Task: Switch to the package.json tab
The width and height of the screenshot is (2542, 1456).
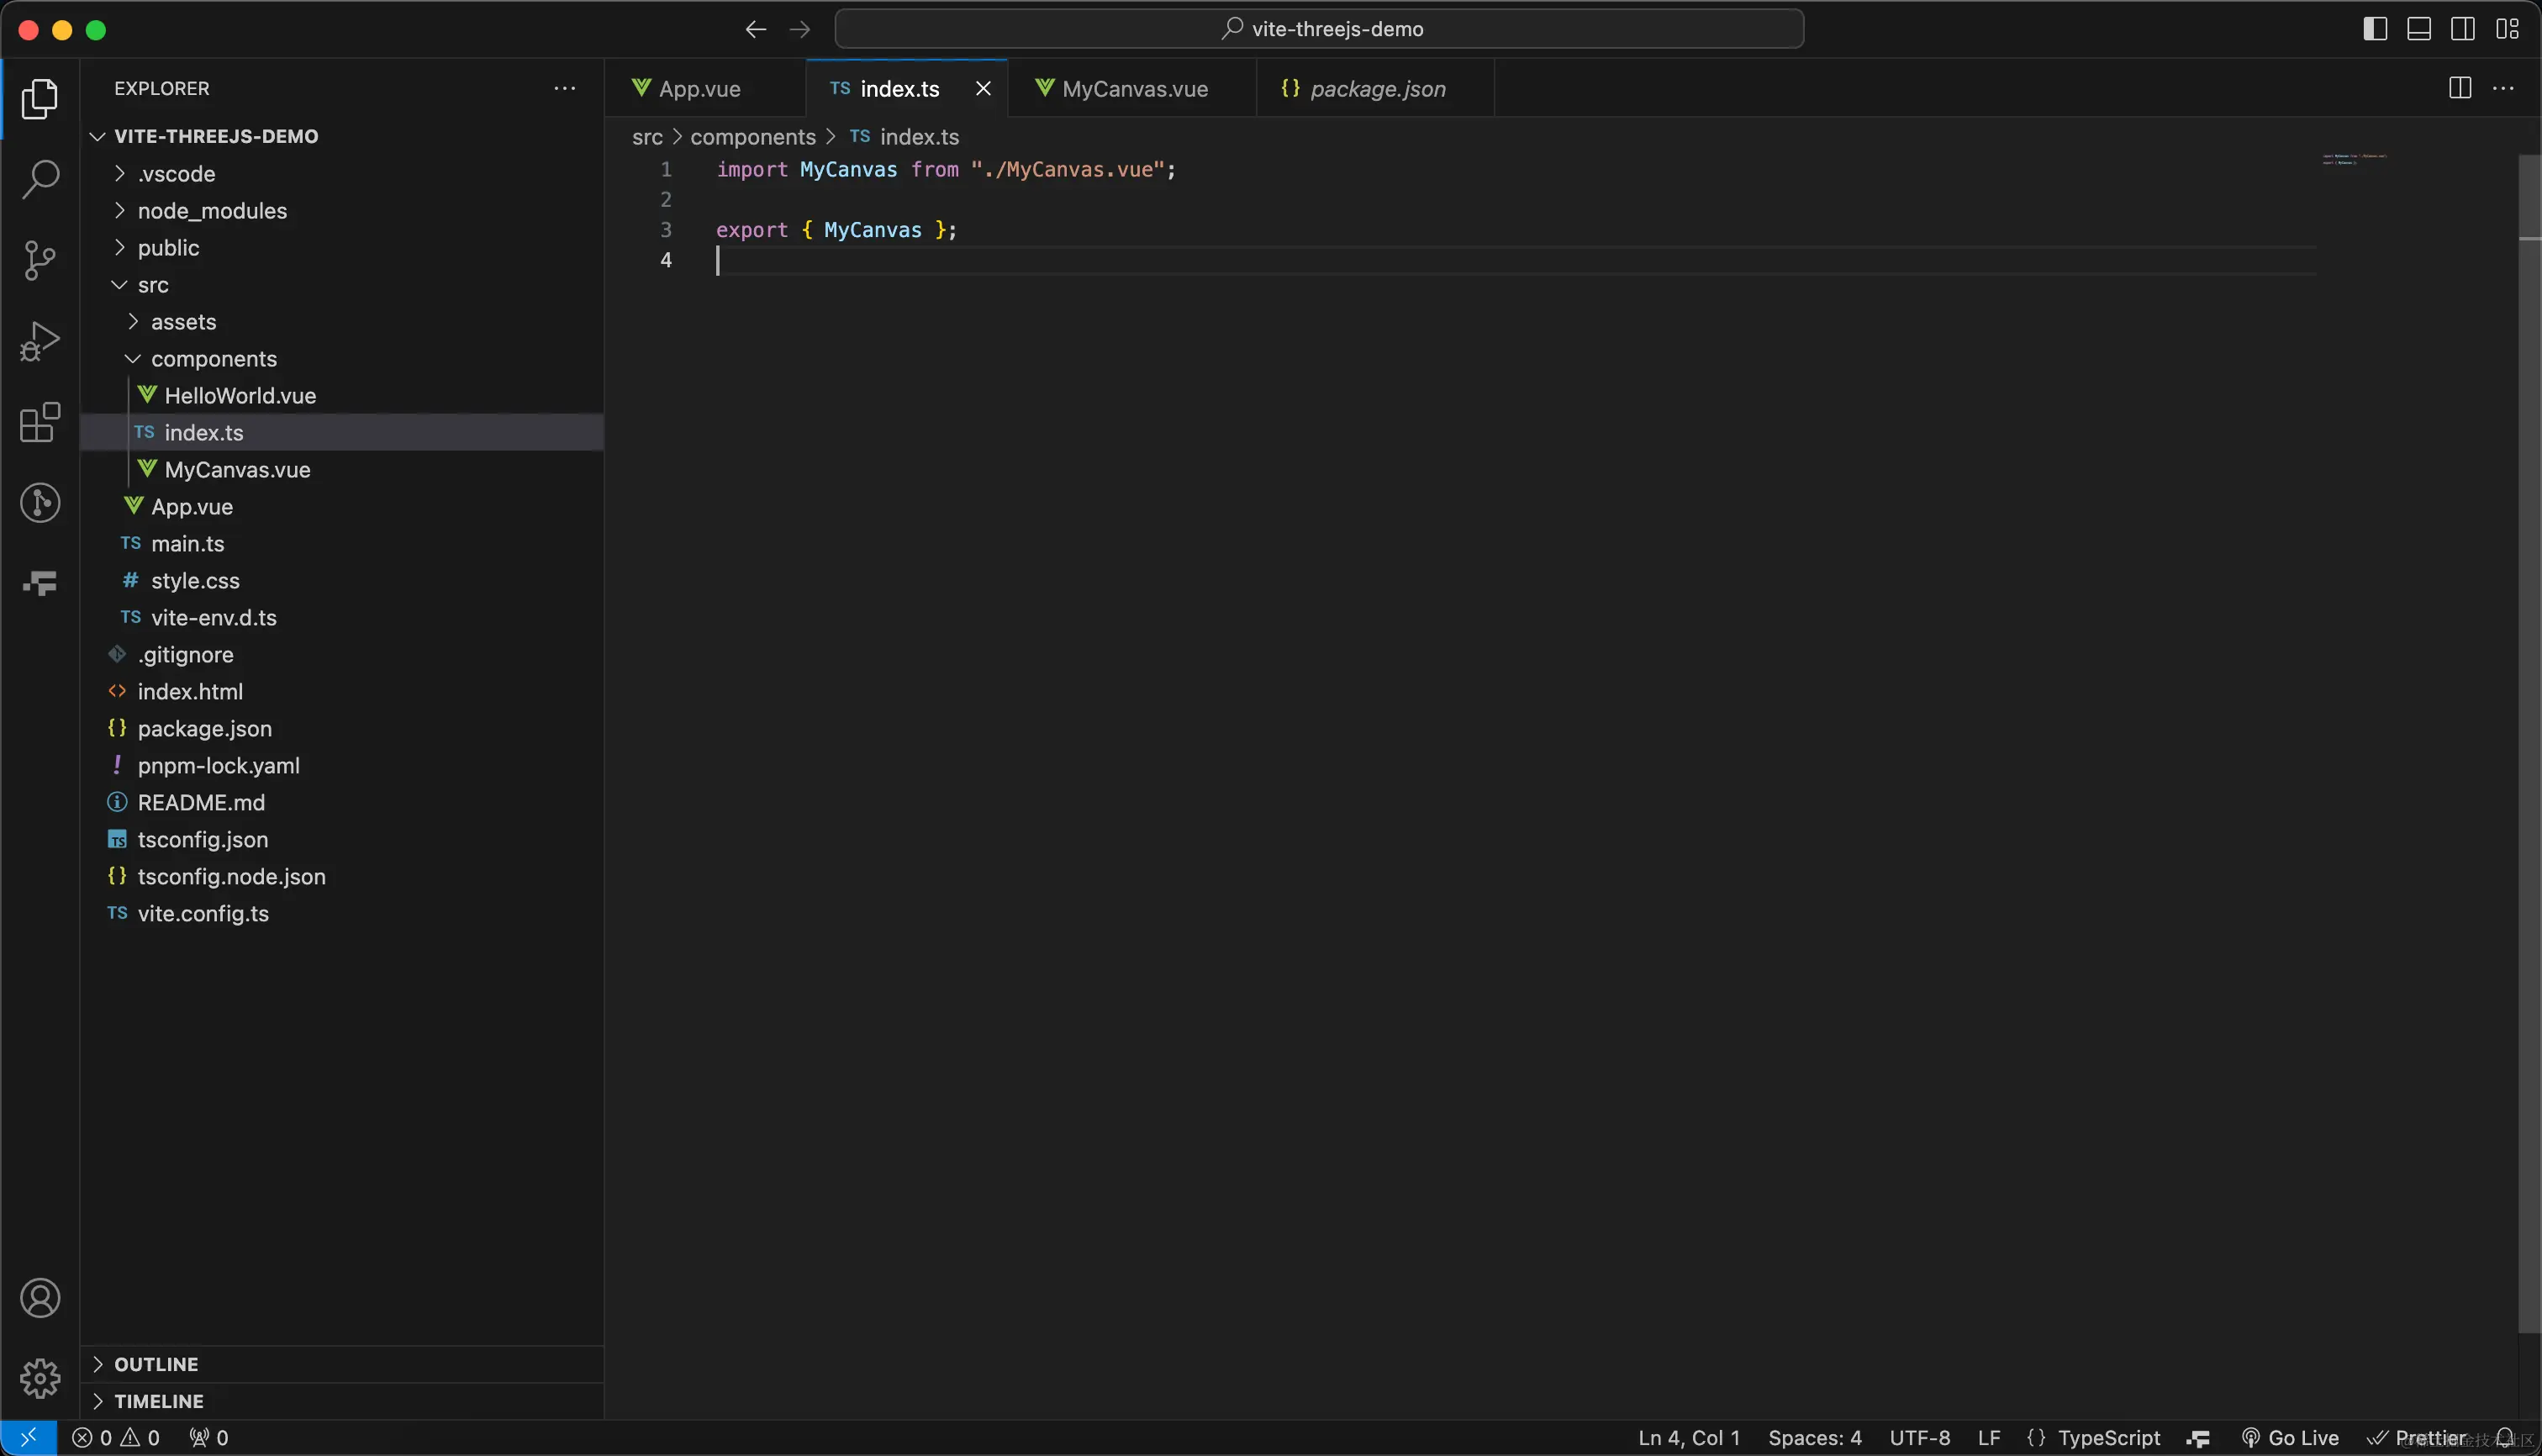Action: (x=1377, y=89)
